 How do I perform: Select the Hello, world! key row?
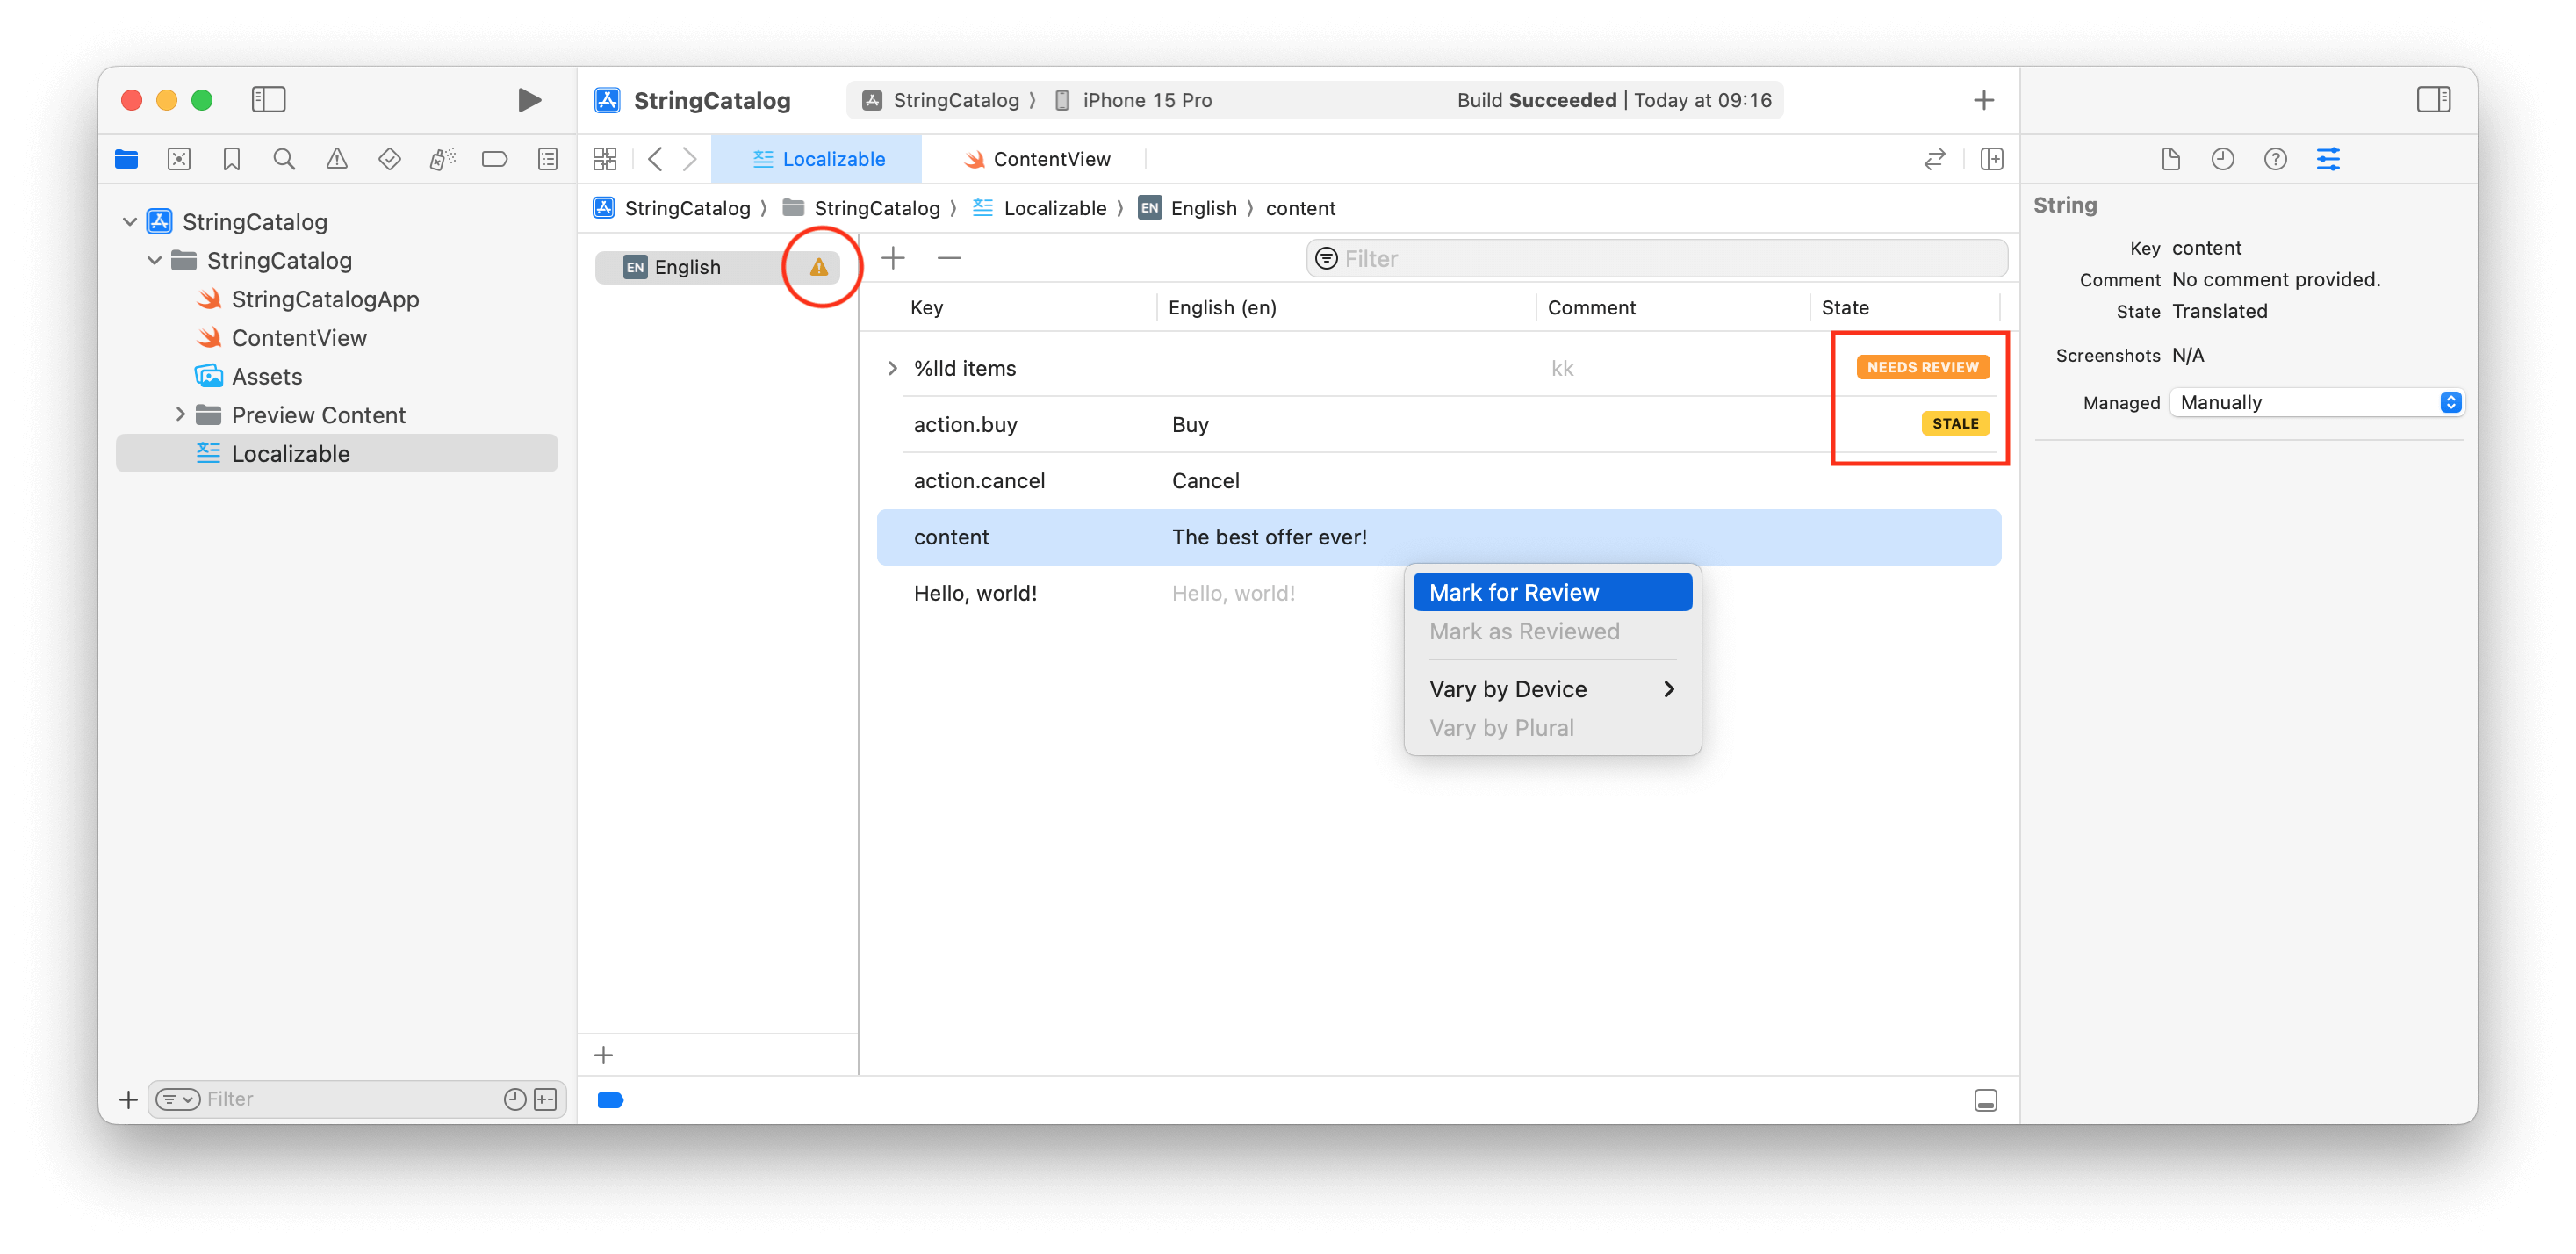pos(975,593)
